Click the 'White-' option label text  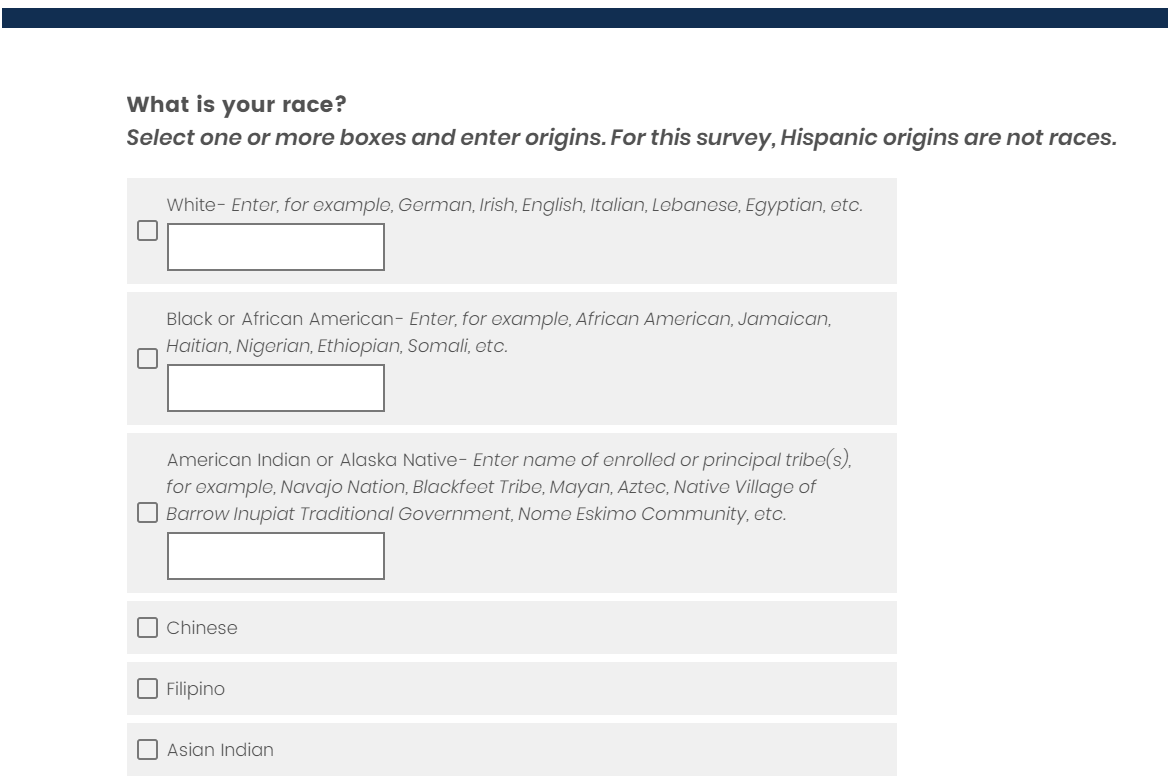point(198,205)
